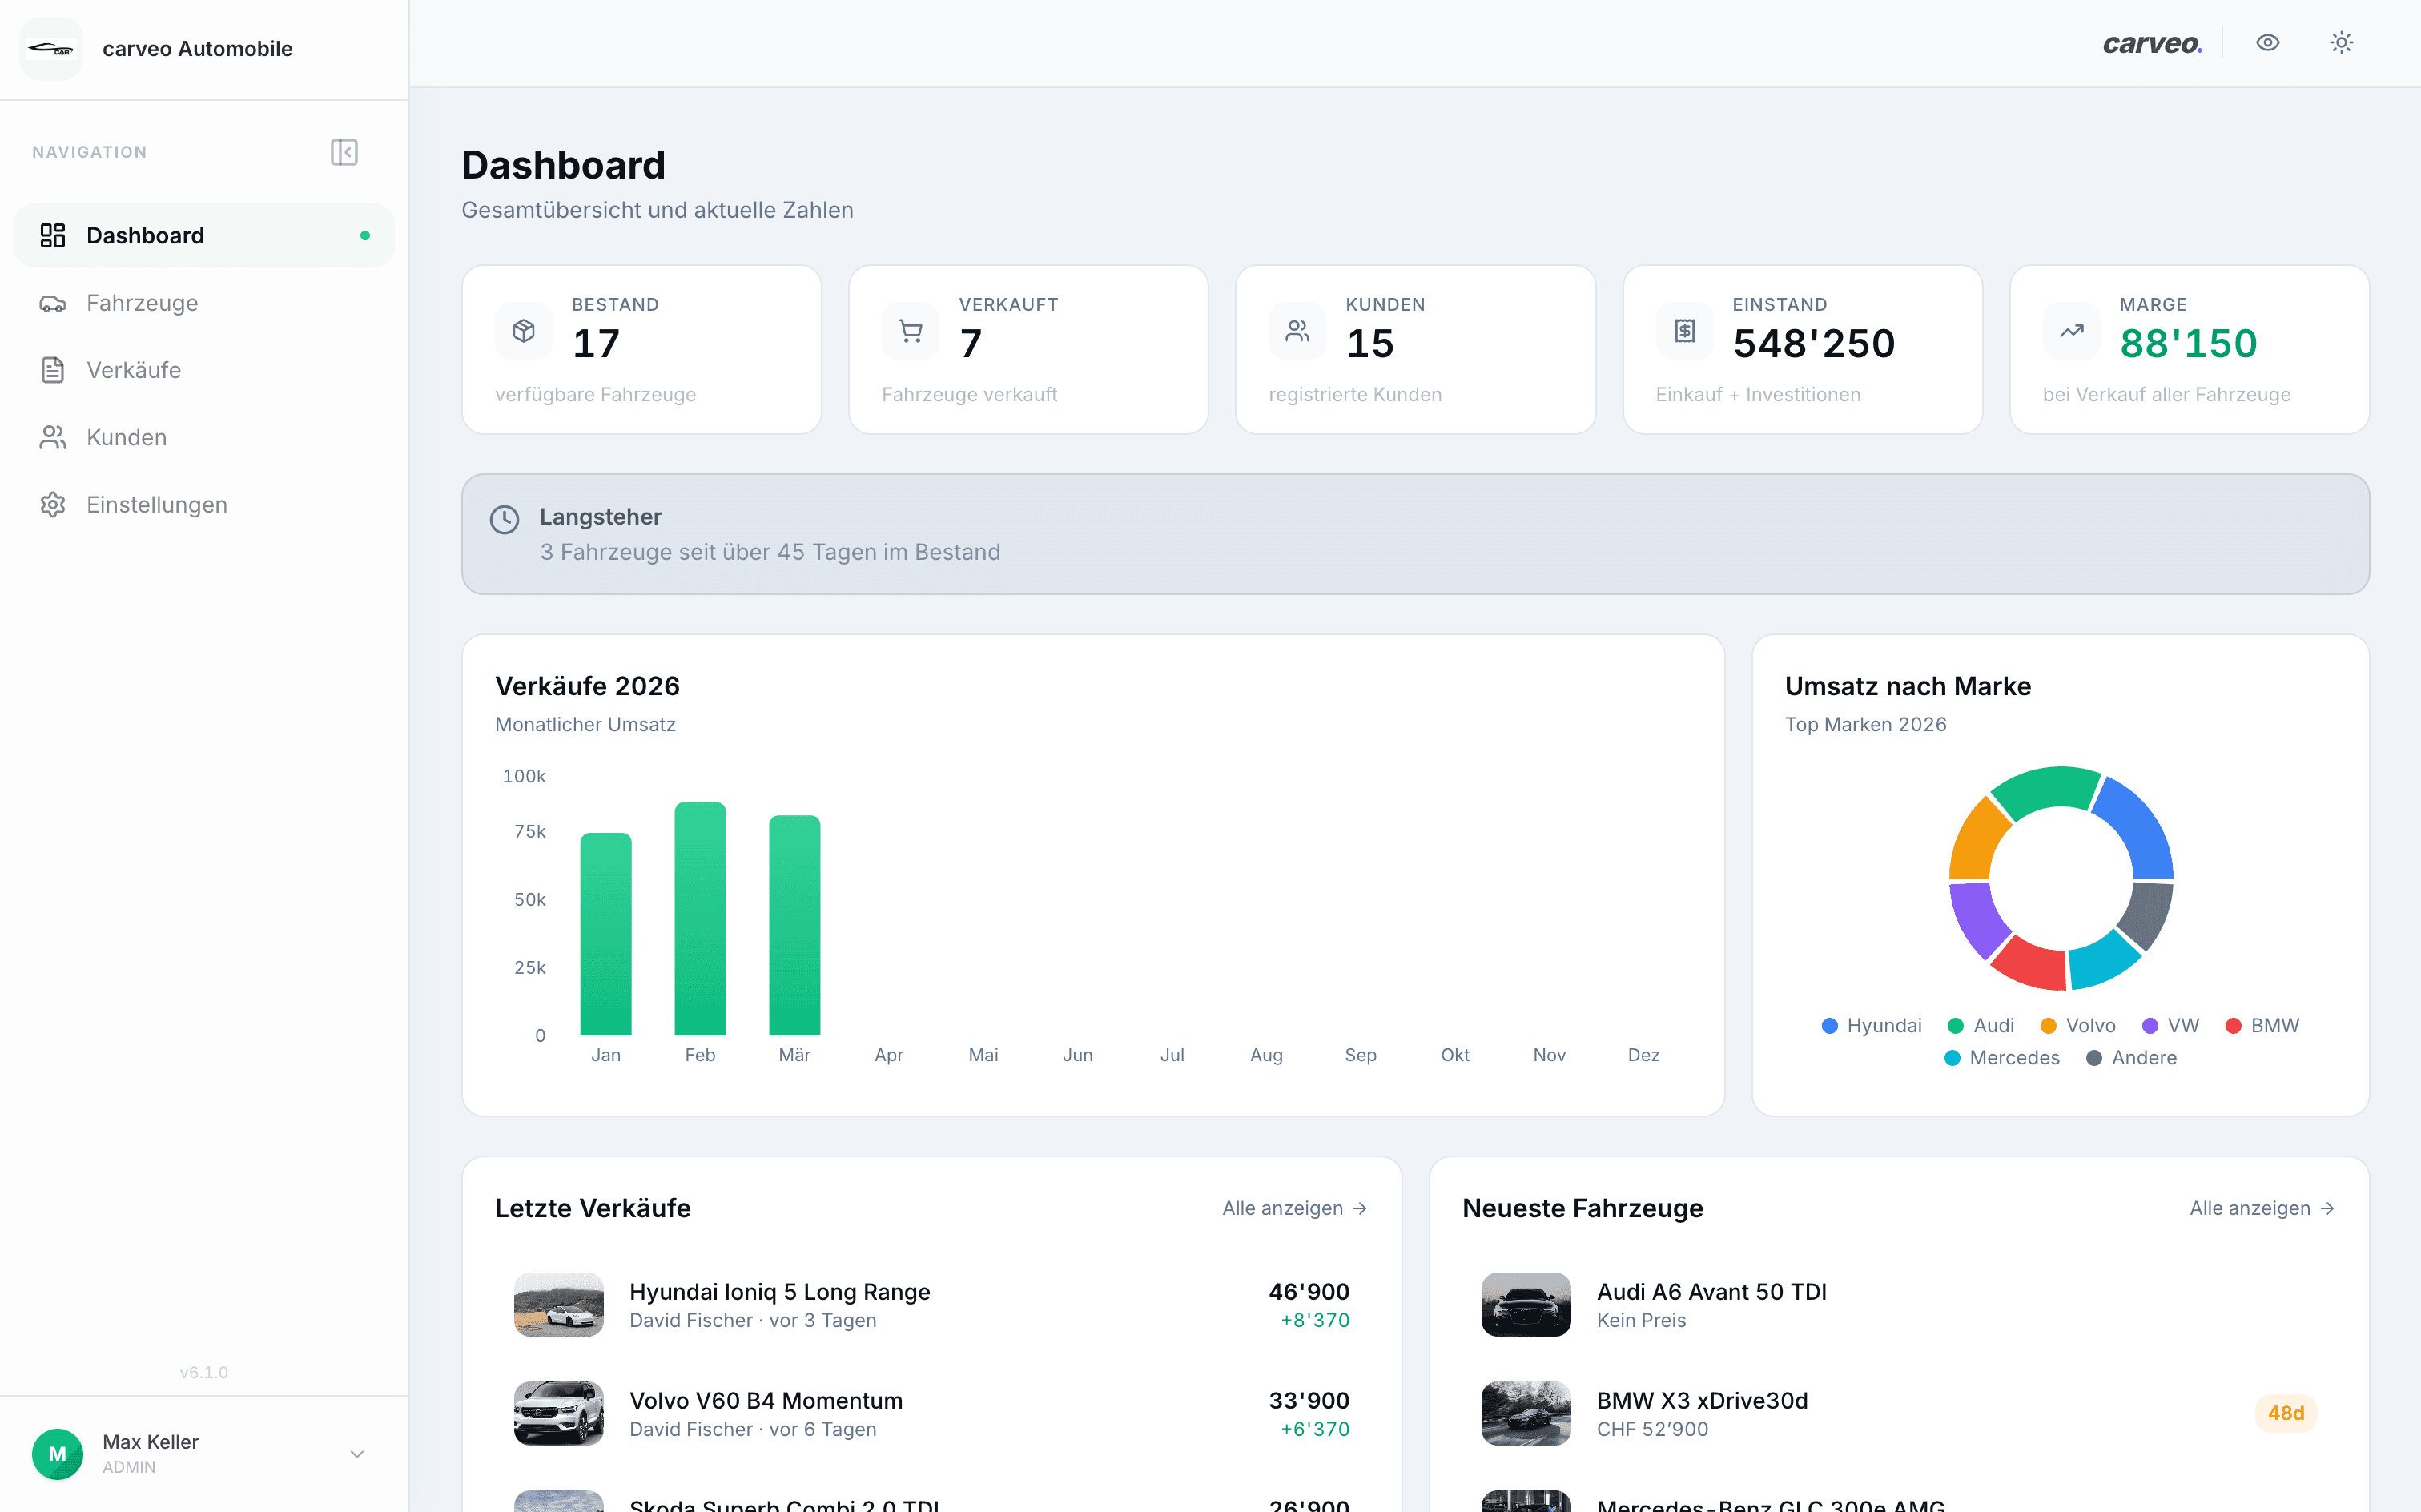The image size is (2421, 1512).
Task: Click the 33'900 sale price
Action: click(1309, 1401)
